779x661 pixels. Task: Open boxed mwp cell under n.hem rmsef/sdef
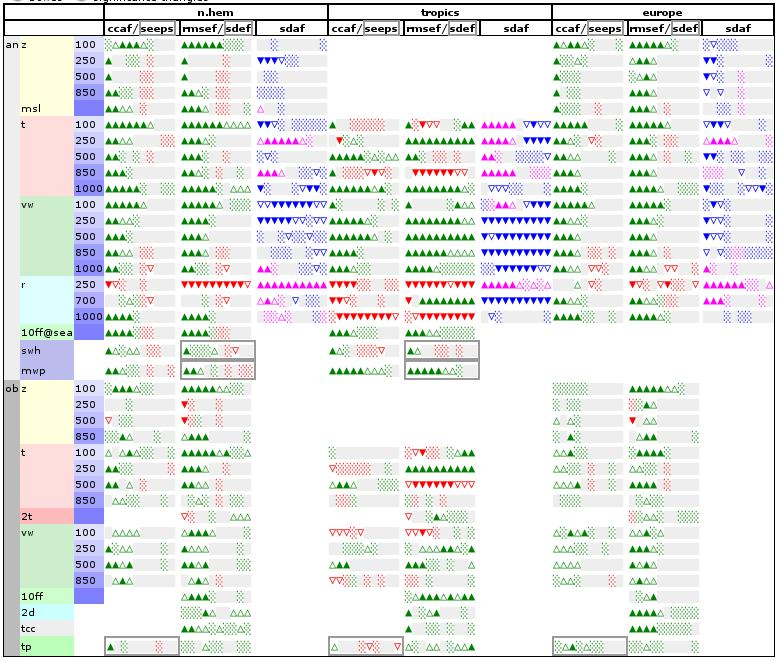[218, 370]
